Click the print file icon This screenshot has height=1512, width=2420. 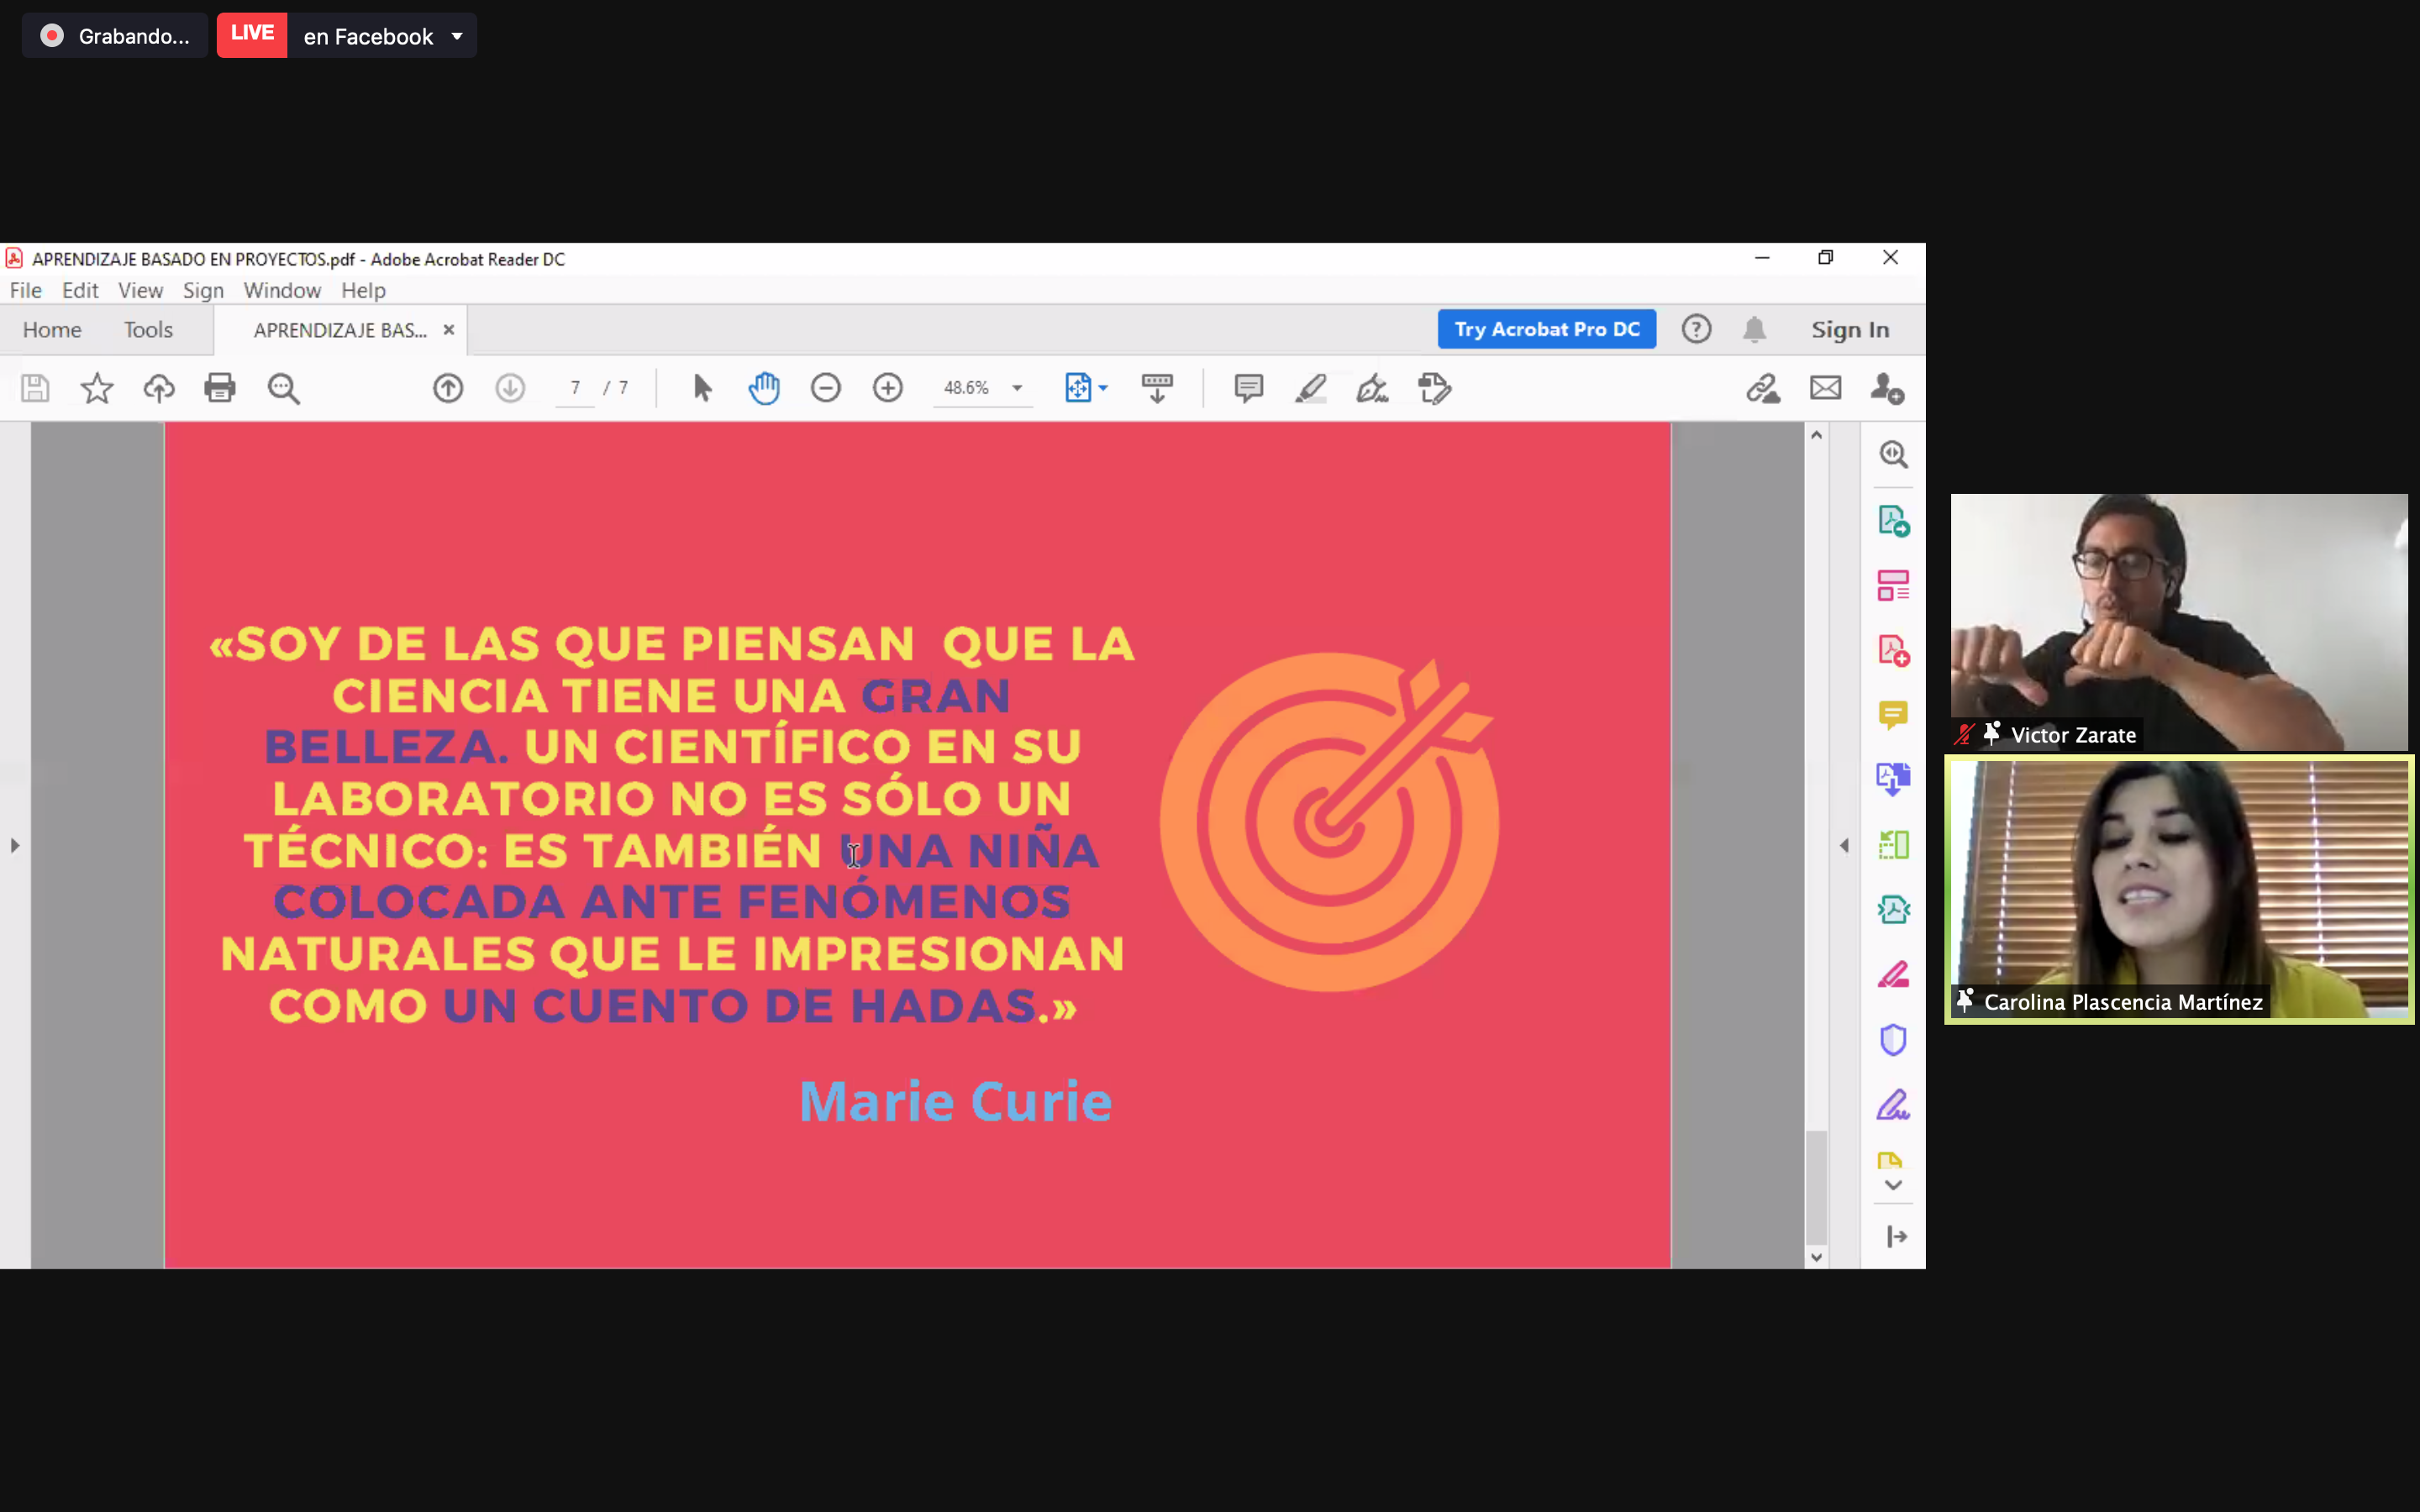[x=220, y=388]
